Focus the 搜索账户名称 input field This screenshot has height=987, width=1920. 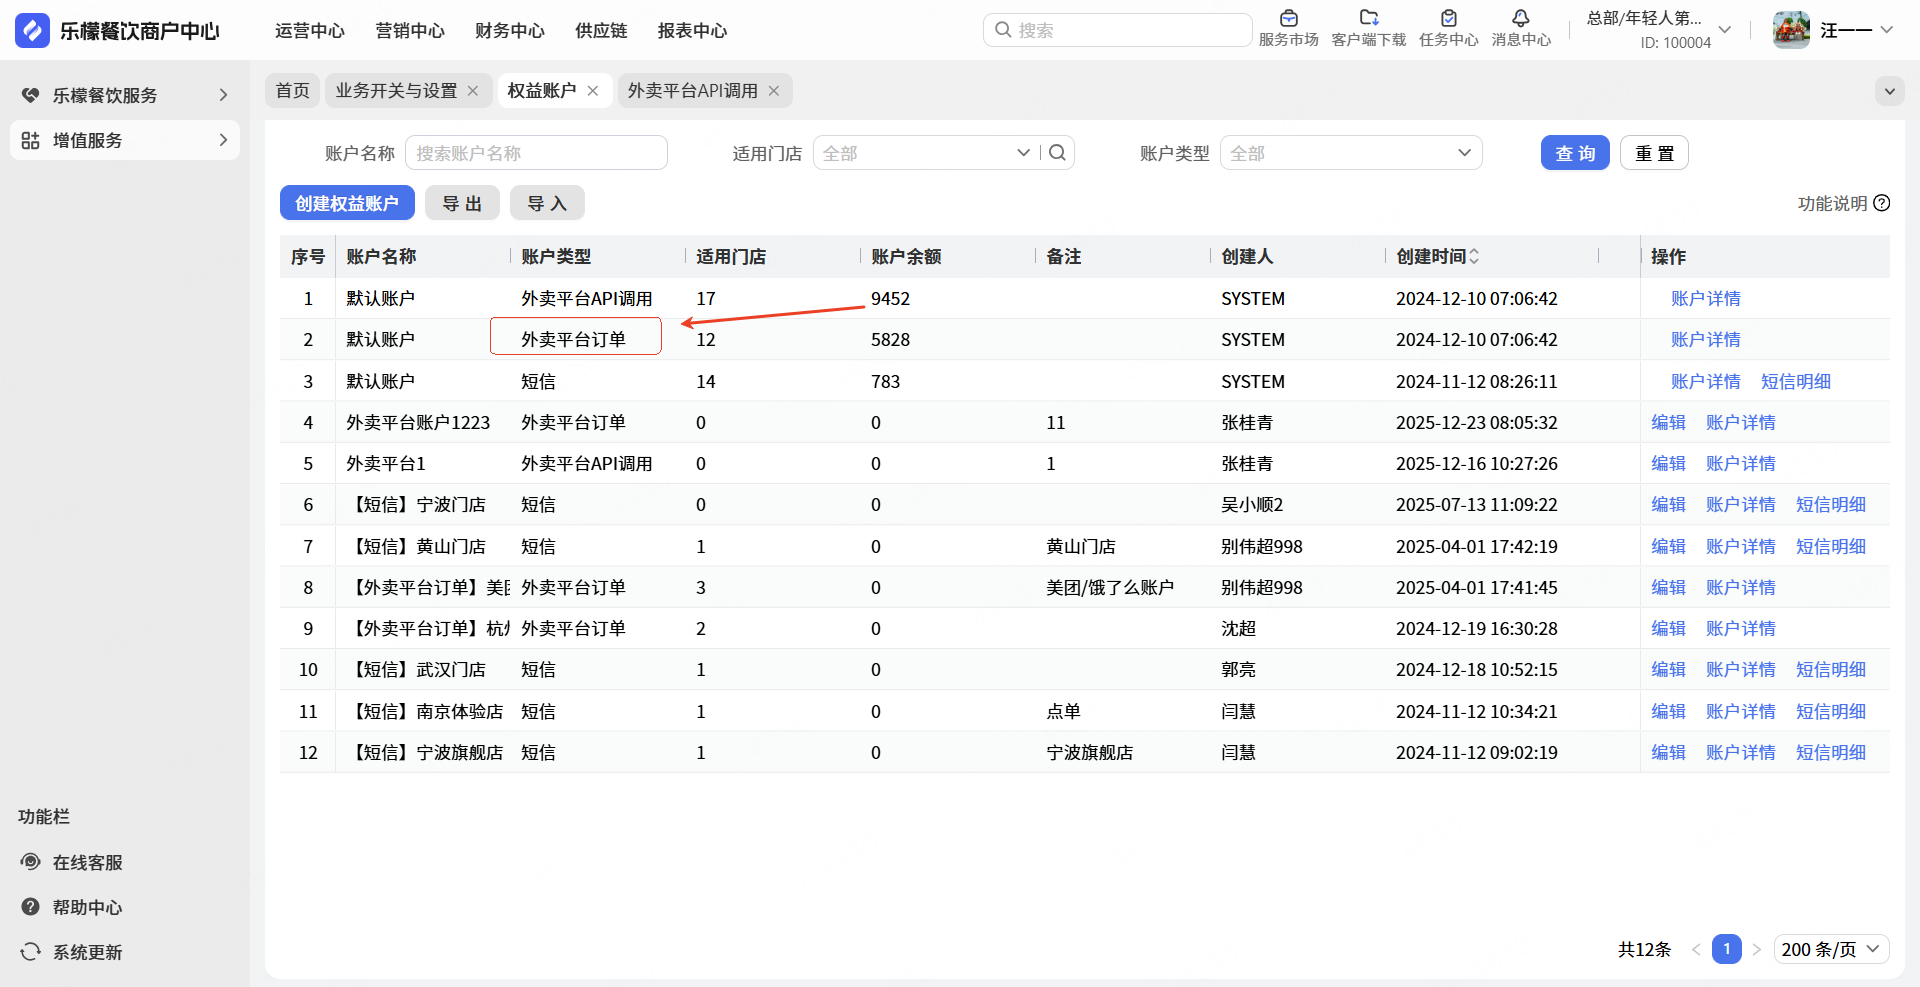point(536,153)
